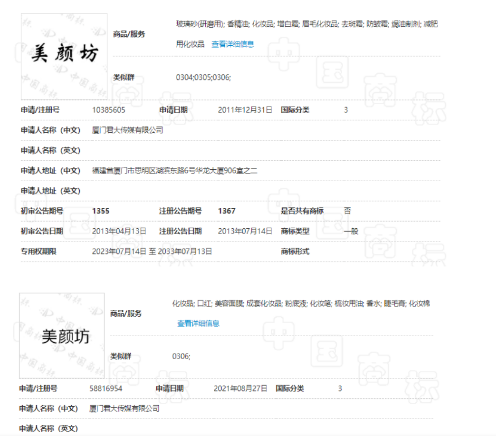Select the 申请人地址 (中文) label

coord(51,171)
